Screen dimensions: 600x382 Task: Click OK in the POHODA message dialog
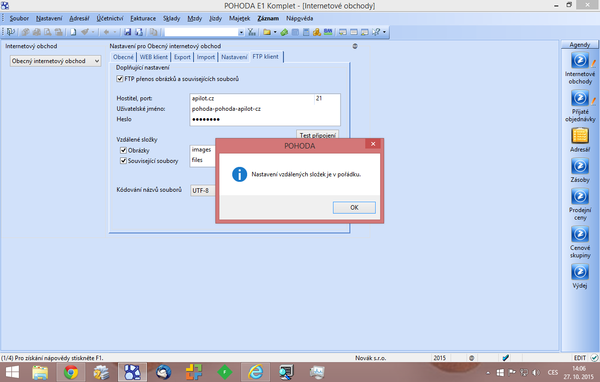point(354,207)
